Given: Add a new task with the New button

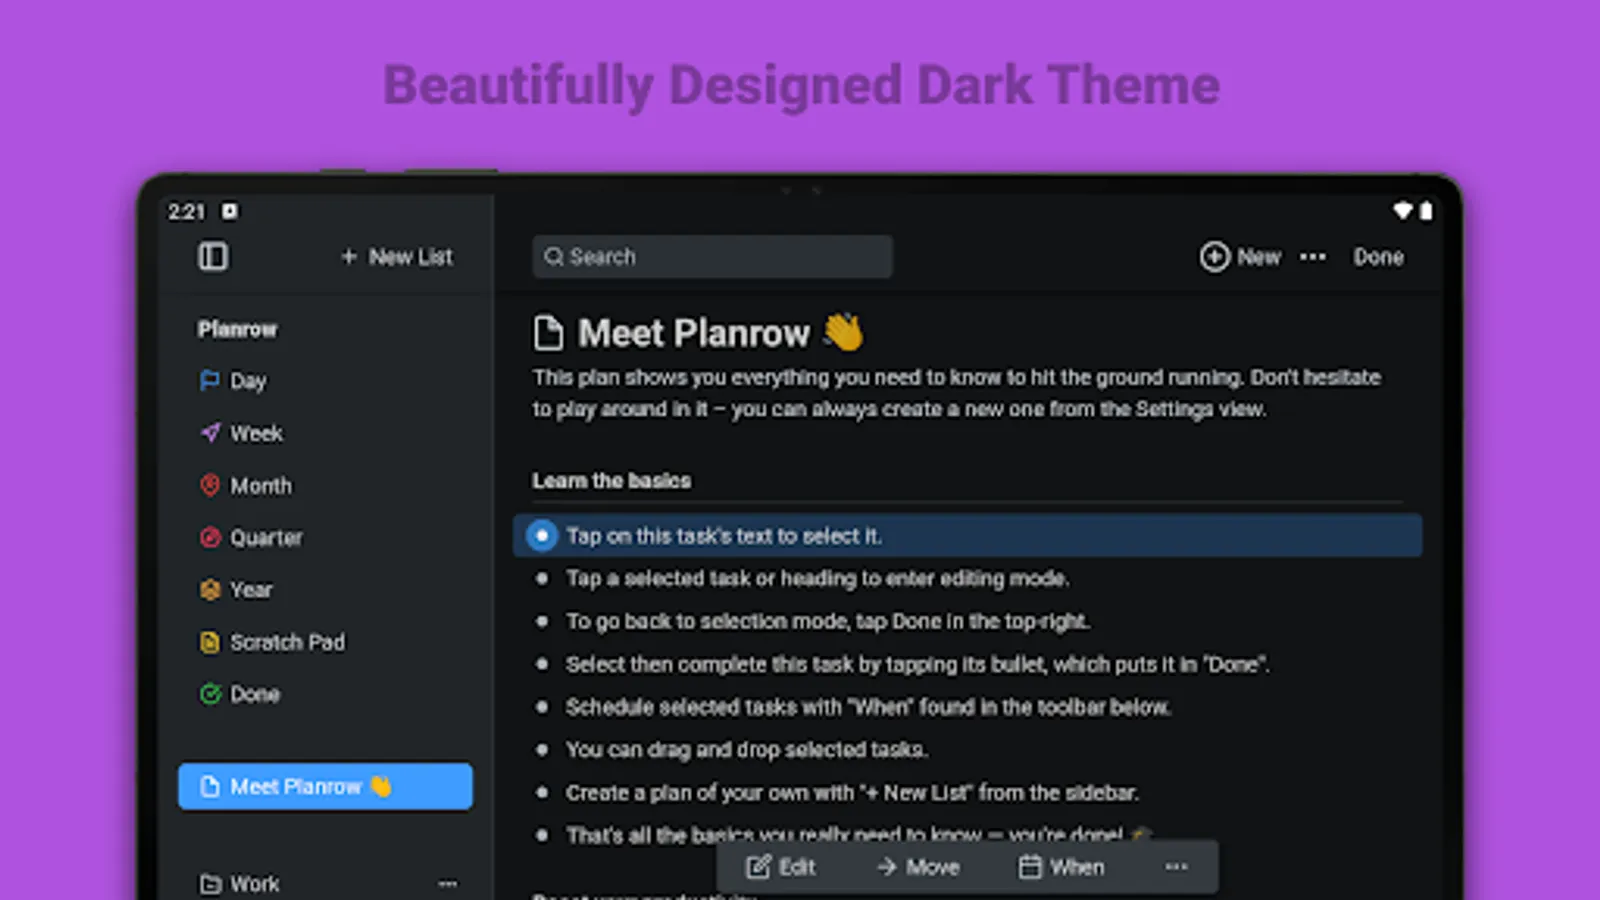Looking at the screenshot, I should [1240, 257].
